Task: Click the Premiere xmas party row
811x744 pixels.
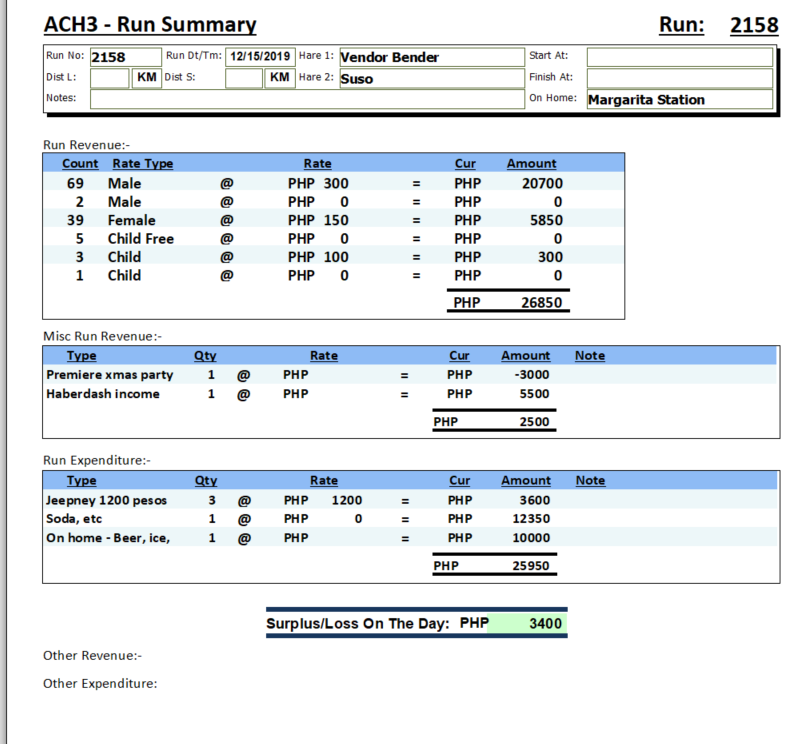Action: click(110, 375)
